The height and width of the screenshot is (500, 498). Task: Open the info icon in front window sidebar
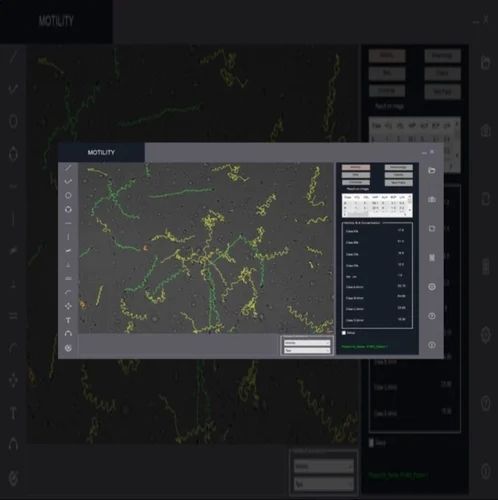(432, 345)
